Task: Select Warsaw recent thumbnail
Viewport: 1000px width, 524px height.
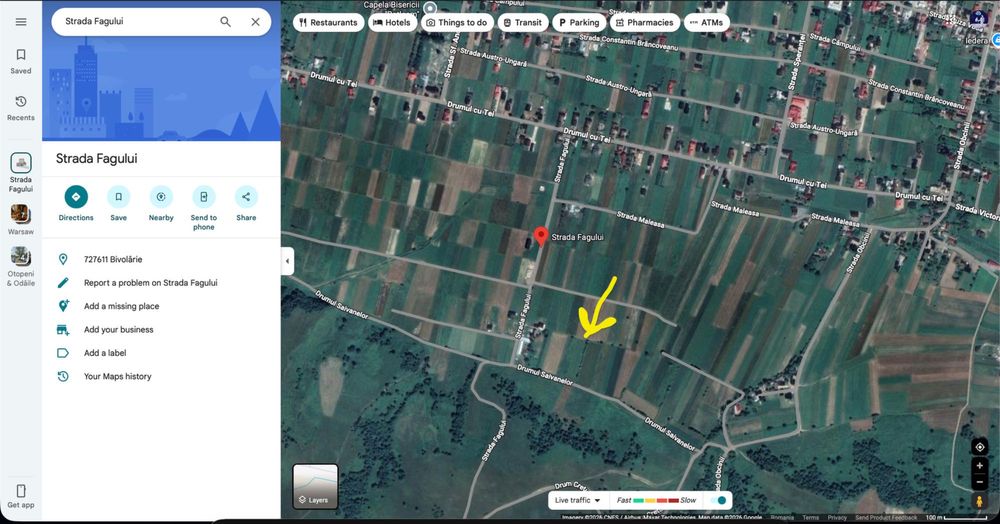Action: [21, 214]
